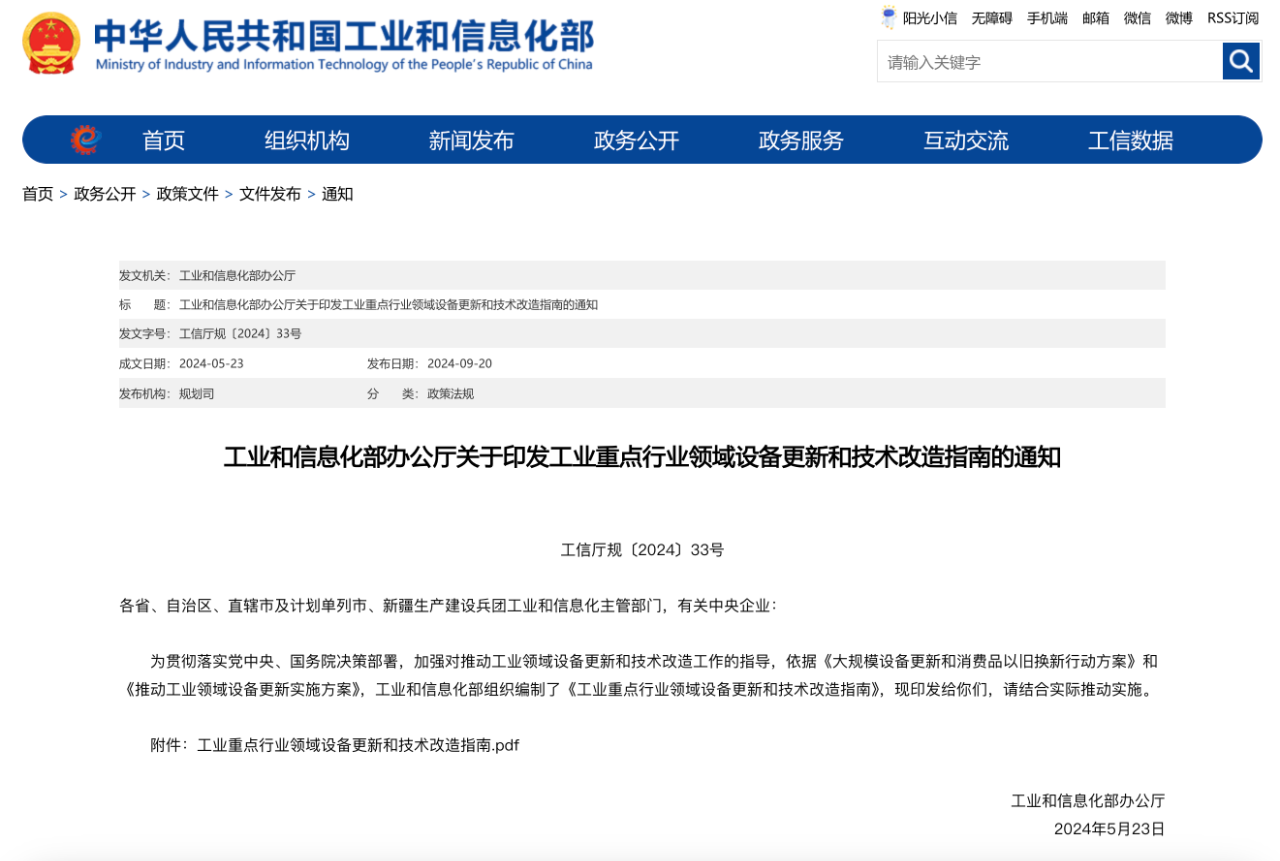Open the 组织机构 navigation menu

[x=307, y=141]
